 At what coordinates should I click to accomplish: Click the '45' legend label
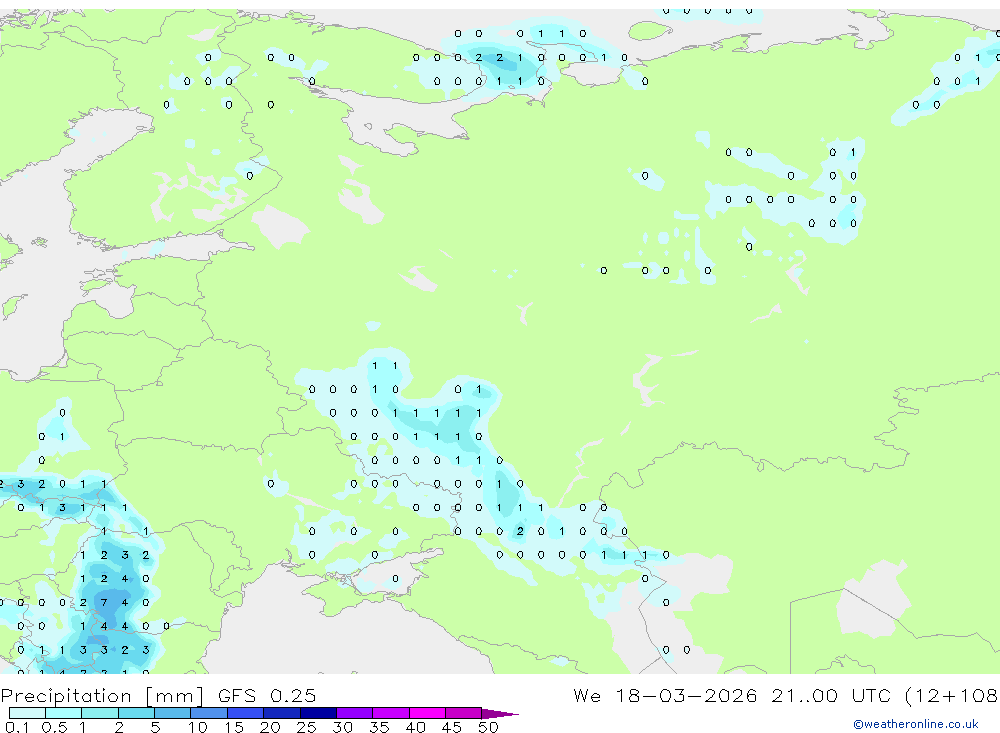point(452,727)
